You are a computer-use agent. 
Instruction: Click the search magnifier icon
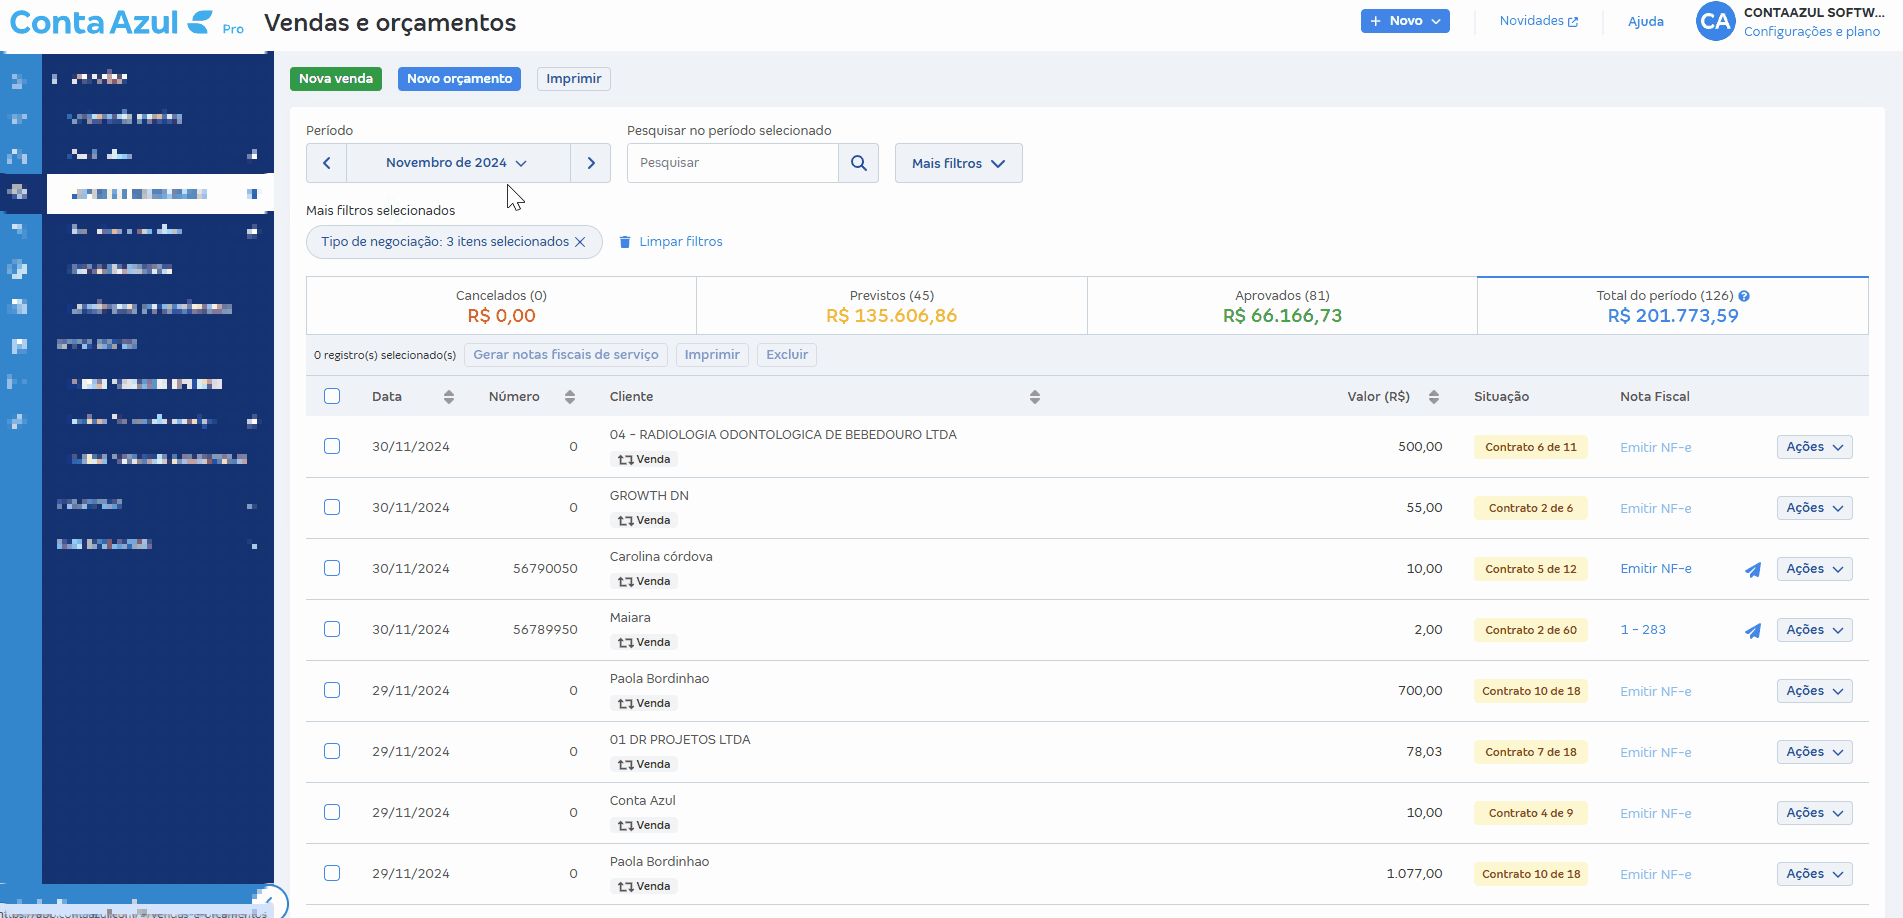coord(858,163)
